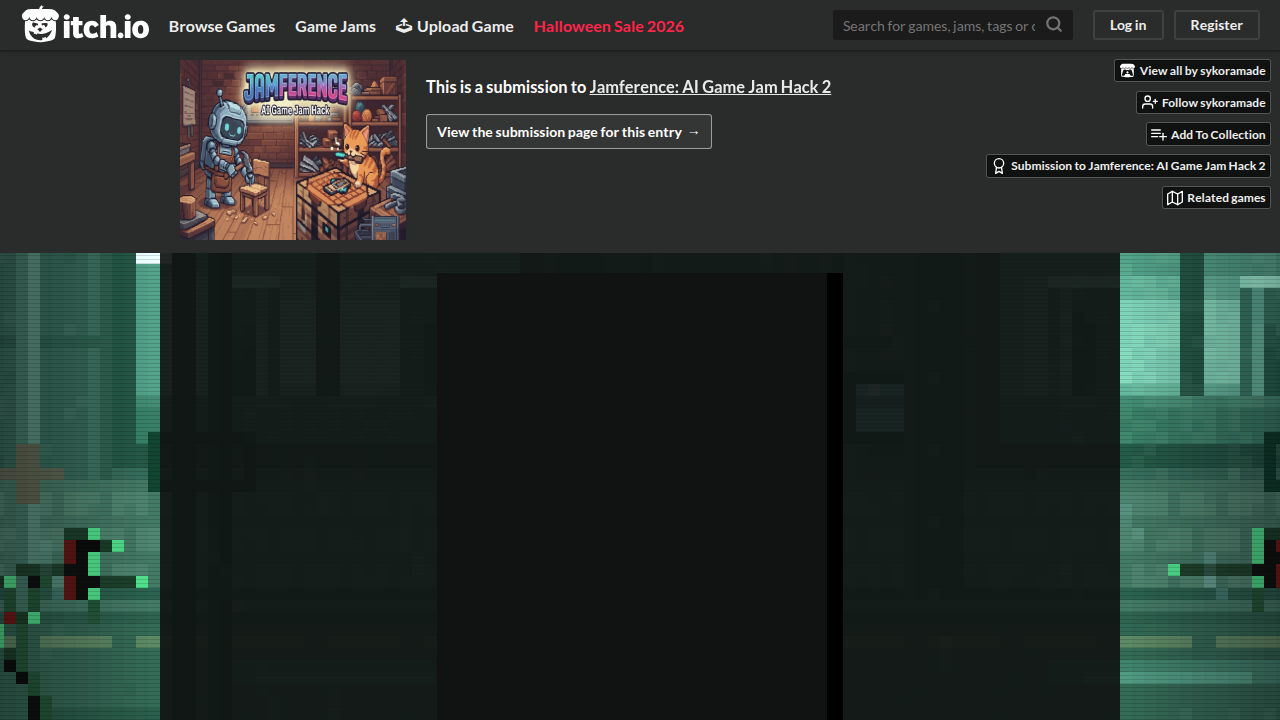View all by sykoramade
Viewport: 1280px width, 720px height.
(1192, 71)
